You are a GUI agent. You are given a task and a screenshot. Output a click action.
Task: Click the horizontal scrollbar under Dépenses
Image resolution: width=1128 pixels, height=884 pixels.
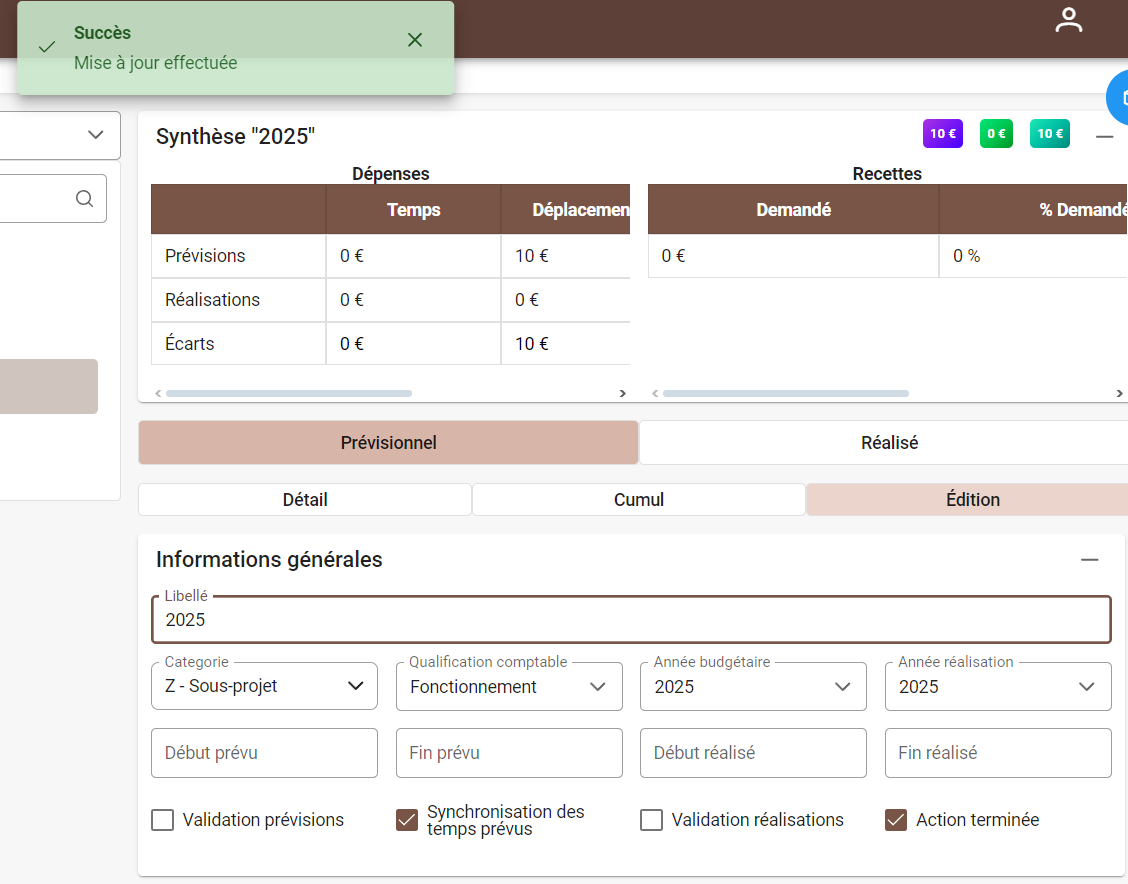[x=289, y=393]
